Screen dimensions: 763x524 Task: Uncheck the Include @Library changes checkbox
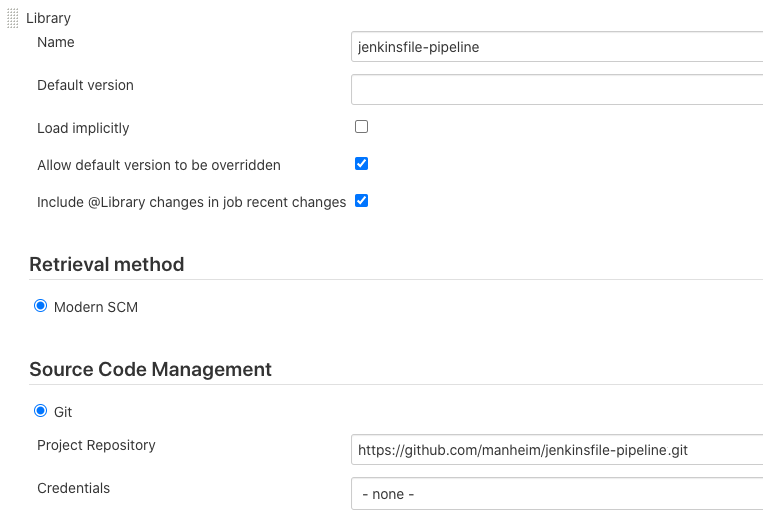[x=362, y=200]
